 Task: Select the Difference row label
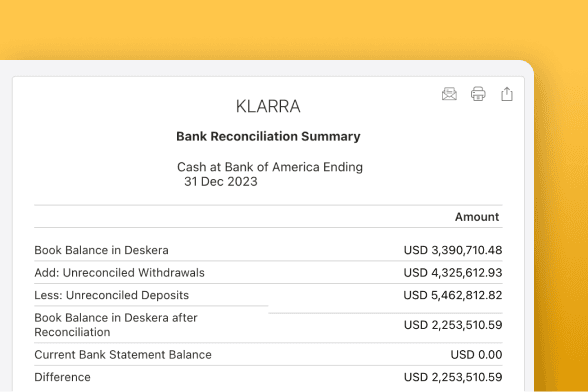pyautogui.click(x=62, y=377)
